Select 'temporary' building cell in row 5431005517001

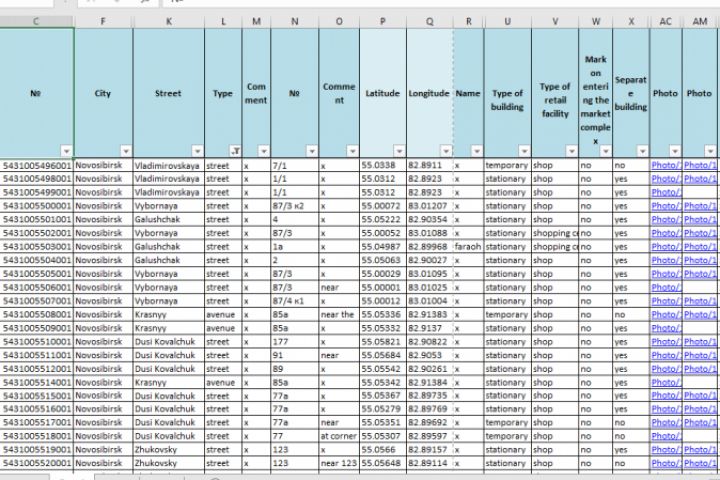point(508,422)
